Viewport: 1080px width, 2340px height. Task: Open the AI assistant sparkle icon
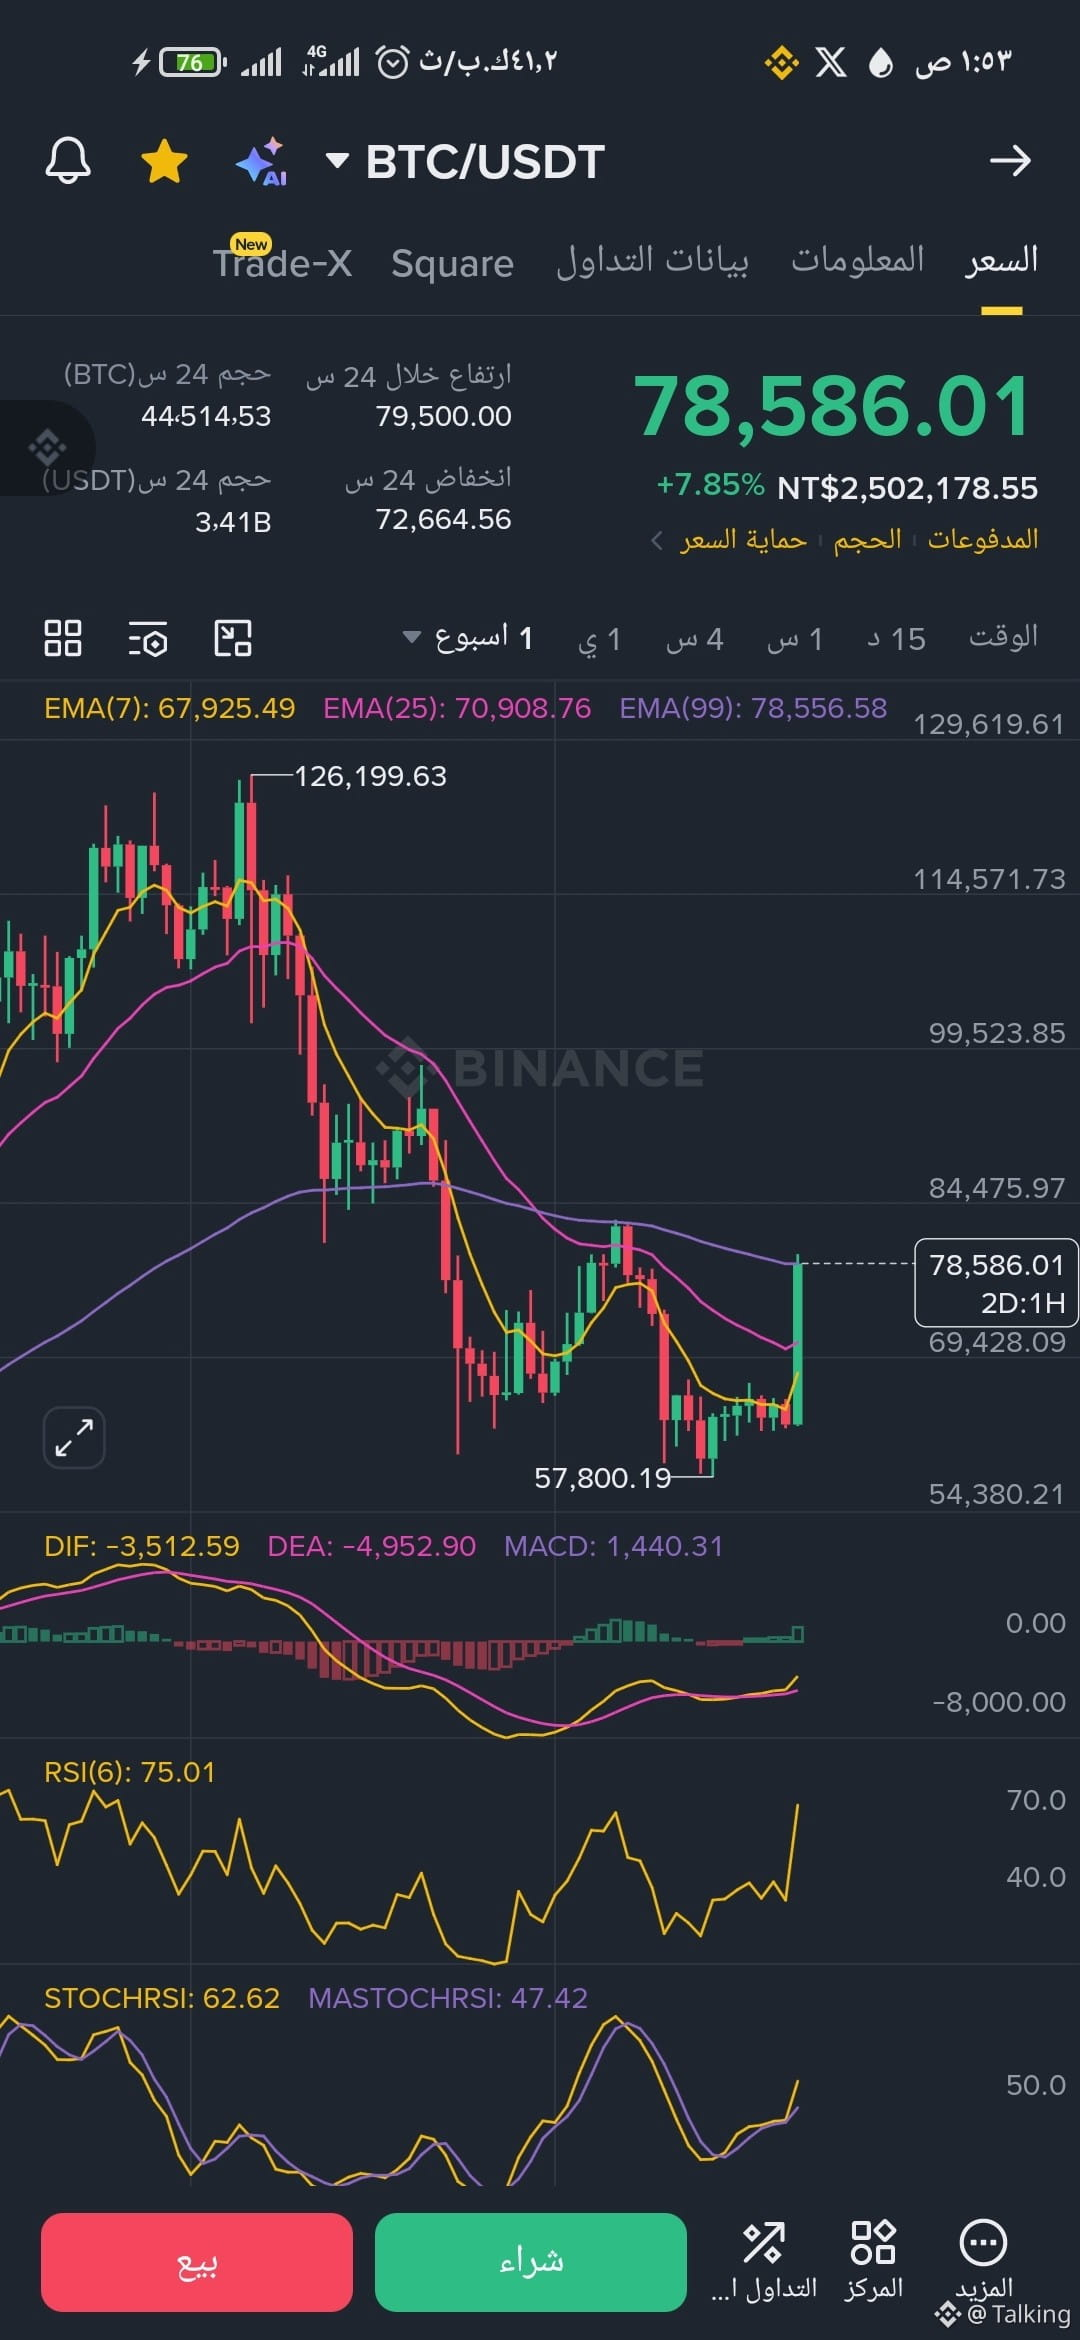tap(262, 161)
